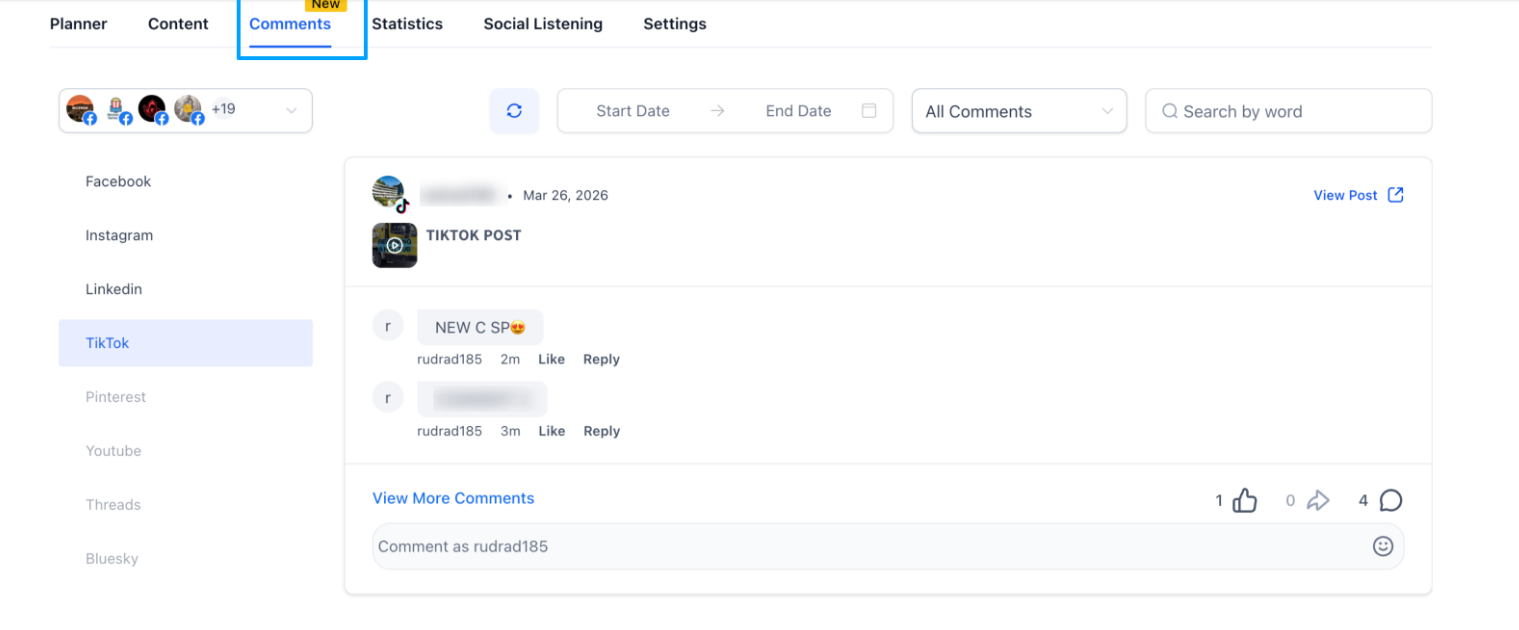Click the 'TIKTOK POST' title text
The height and width of the screenshot is (630, 1519).
[474, 235]
